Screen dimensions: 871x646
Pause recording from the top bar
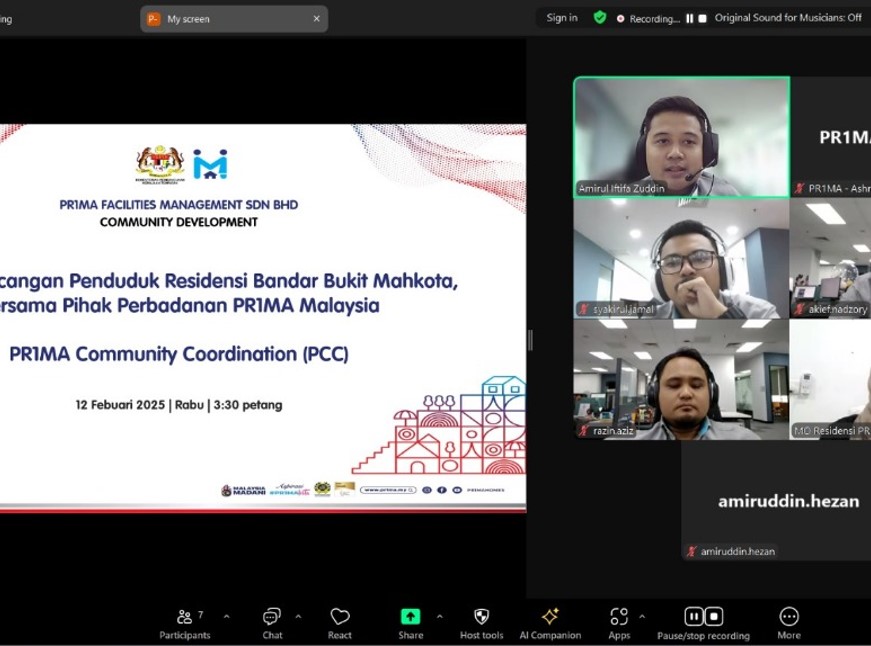[689, 18]
